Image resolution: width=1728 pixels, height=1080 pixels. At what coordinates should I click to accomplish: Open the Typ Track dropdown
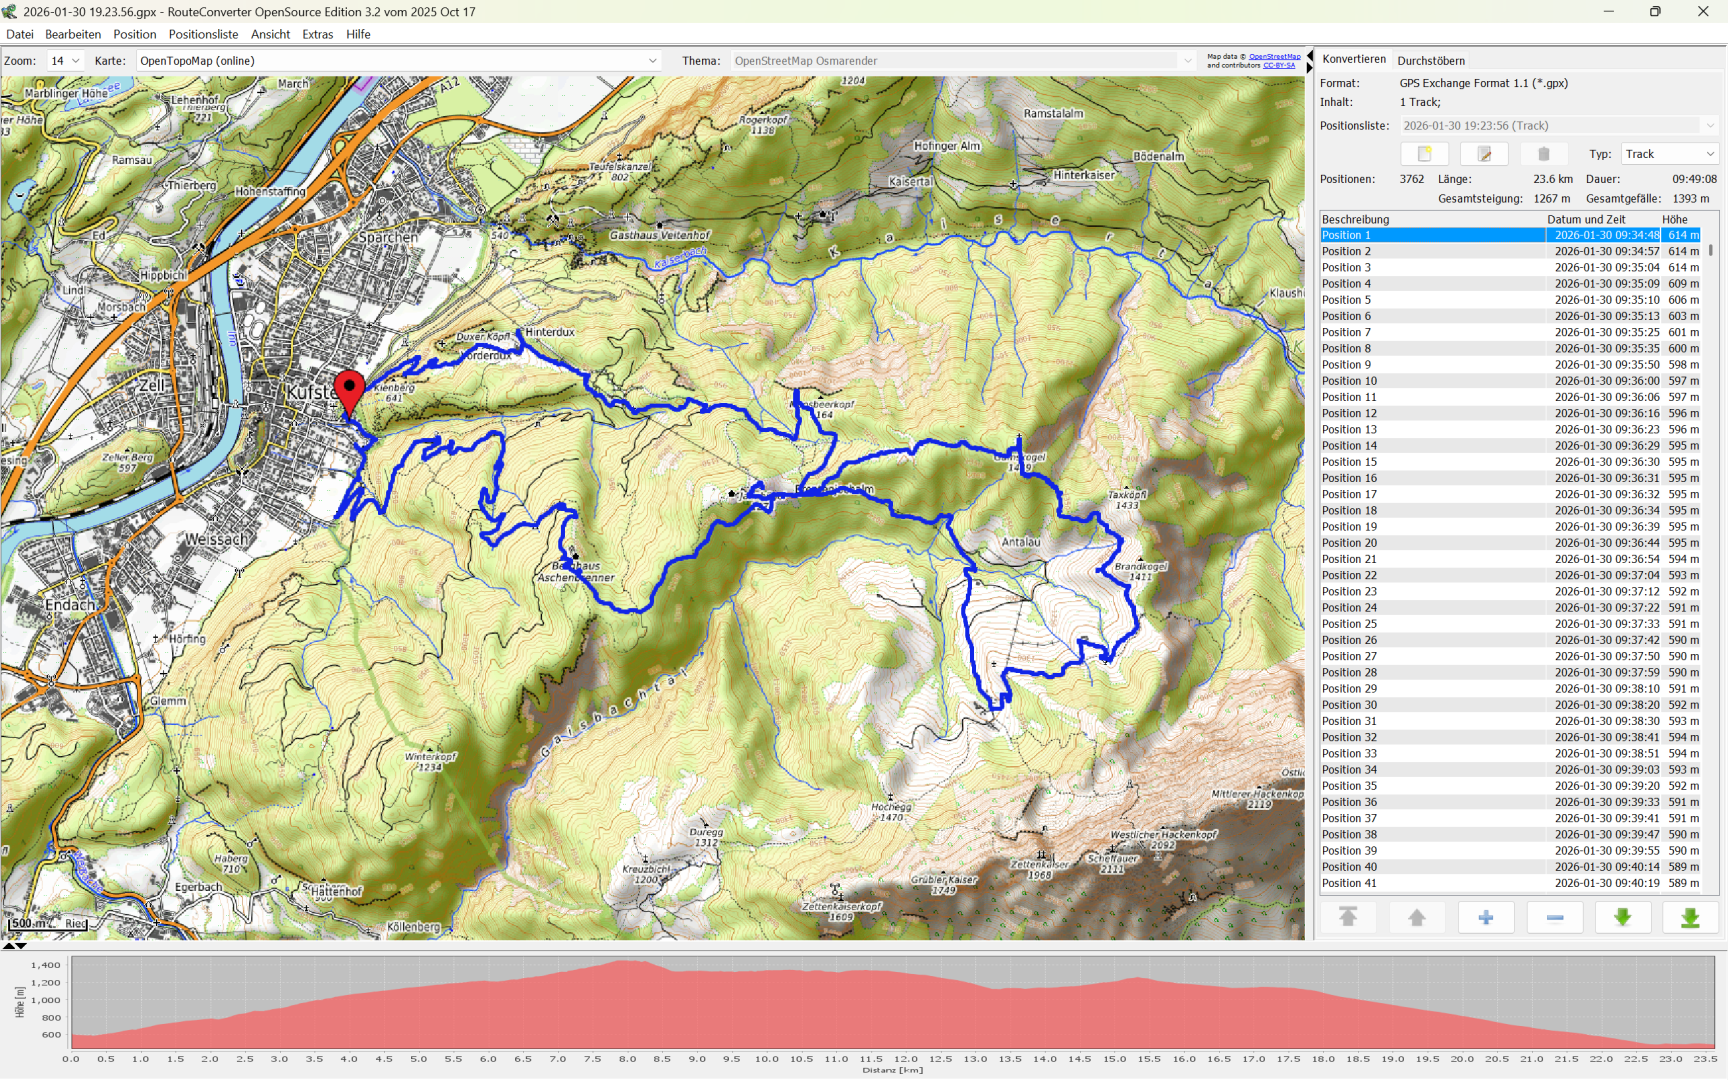click(1669, 154)
